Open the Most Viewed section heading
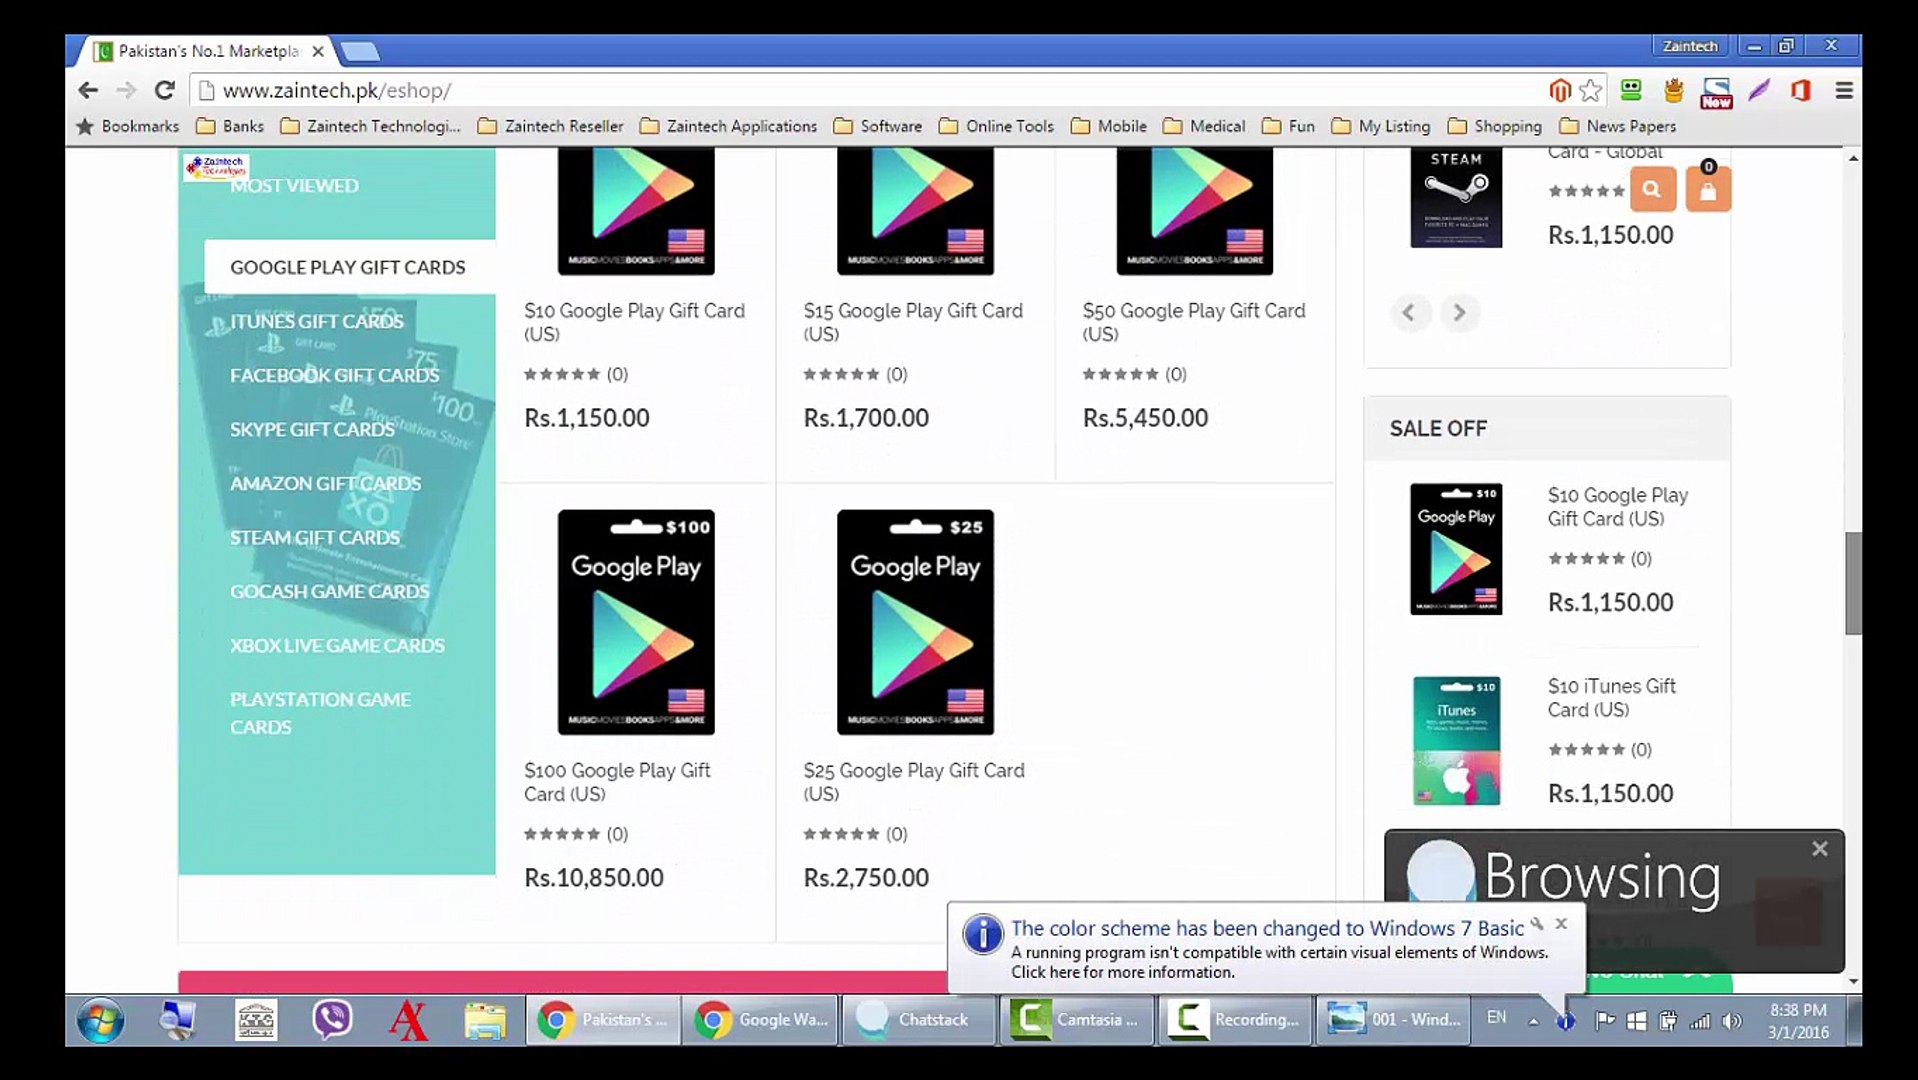Image resolution: width=1918 pixels, height=1080 pixels. click(x=294, y=185)
